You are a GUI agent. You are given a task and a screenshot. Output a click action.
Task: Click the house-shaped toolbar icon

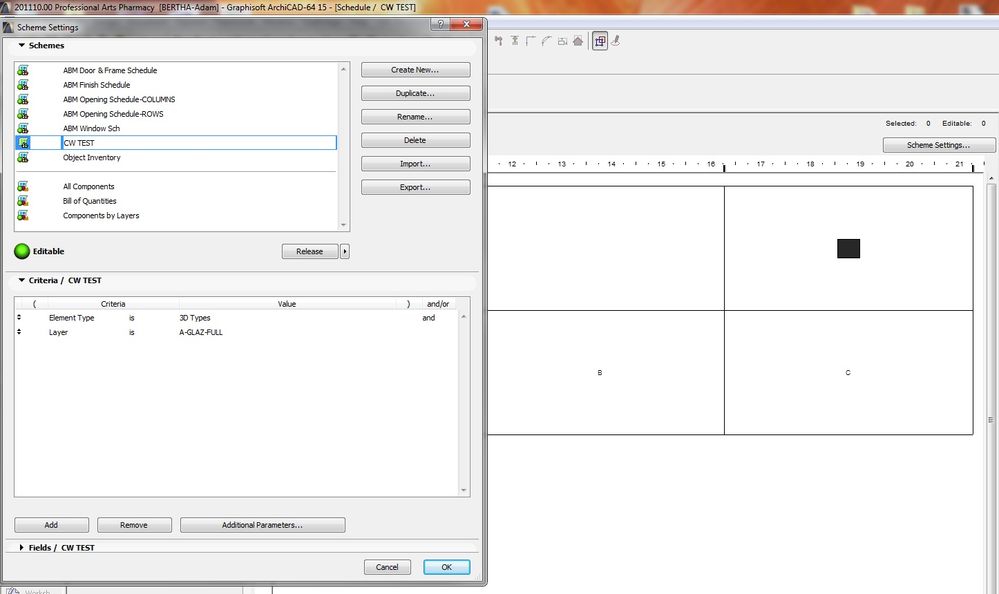coord(578,41)
